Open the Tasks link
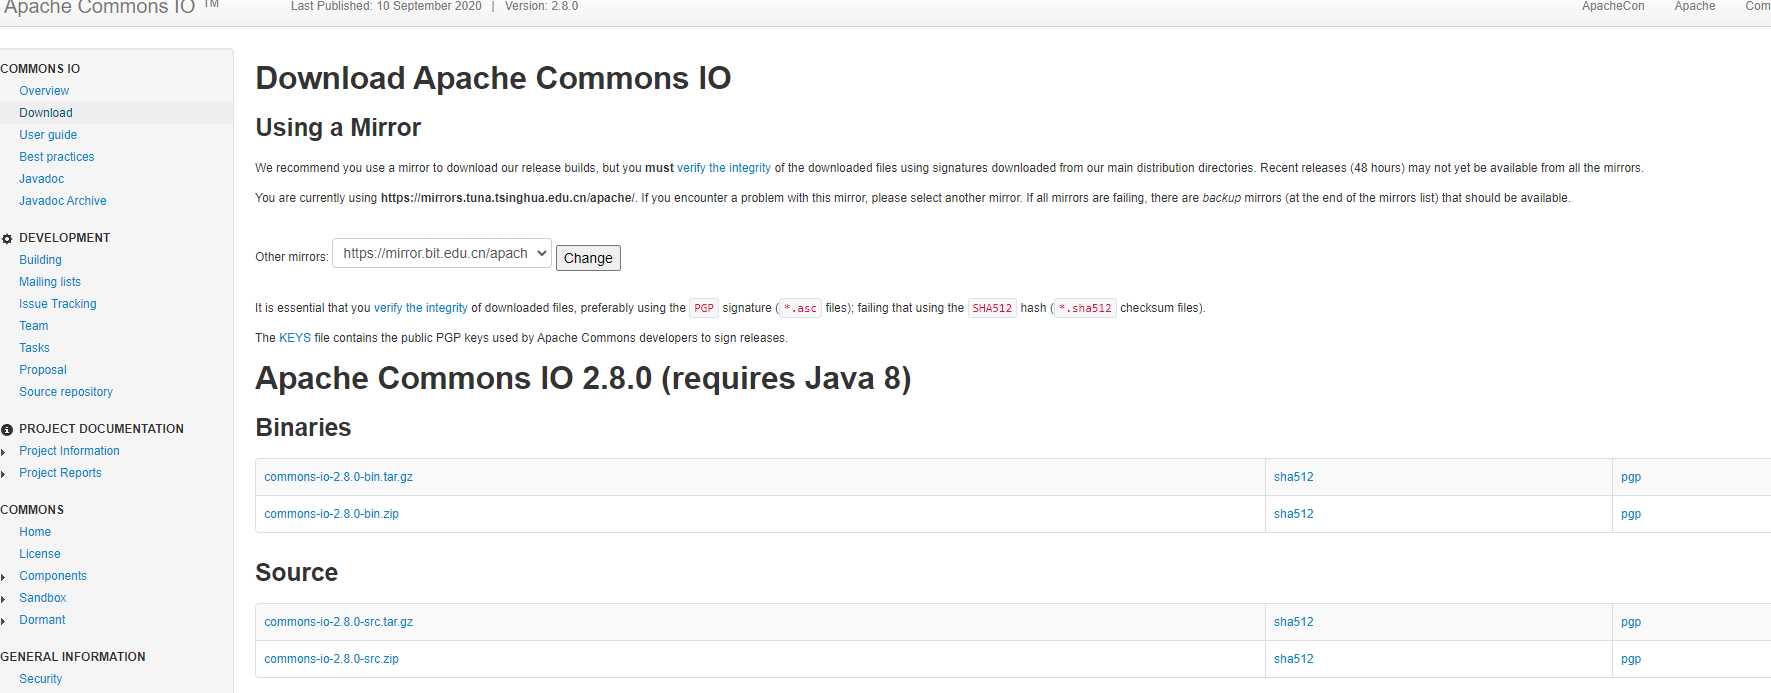Screen dimensions: 1771x693 point(34,348)
